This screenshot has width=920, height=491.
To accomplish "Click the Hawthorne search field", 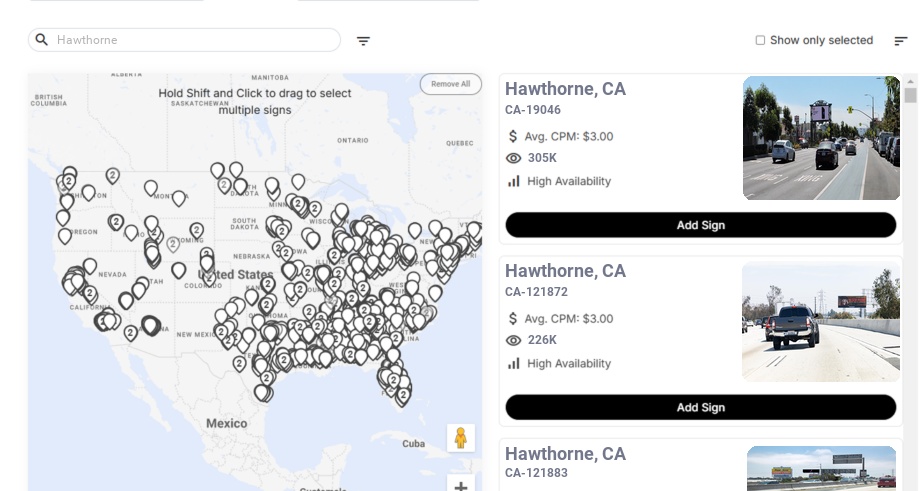I will [184, 40].
